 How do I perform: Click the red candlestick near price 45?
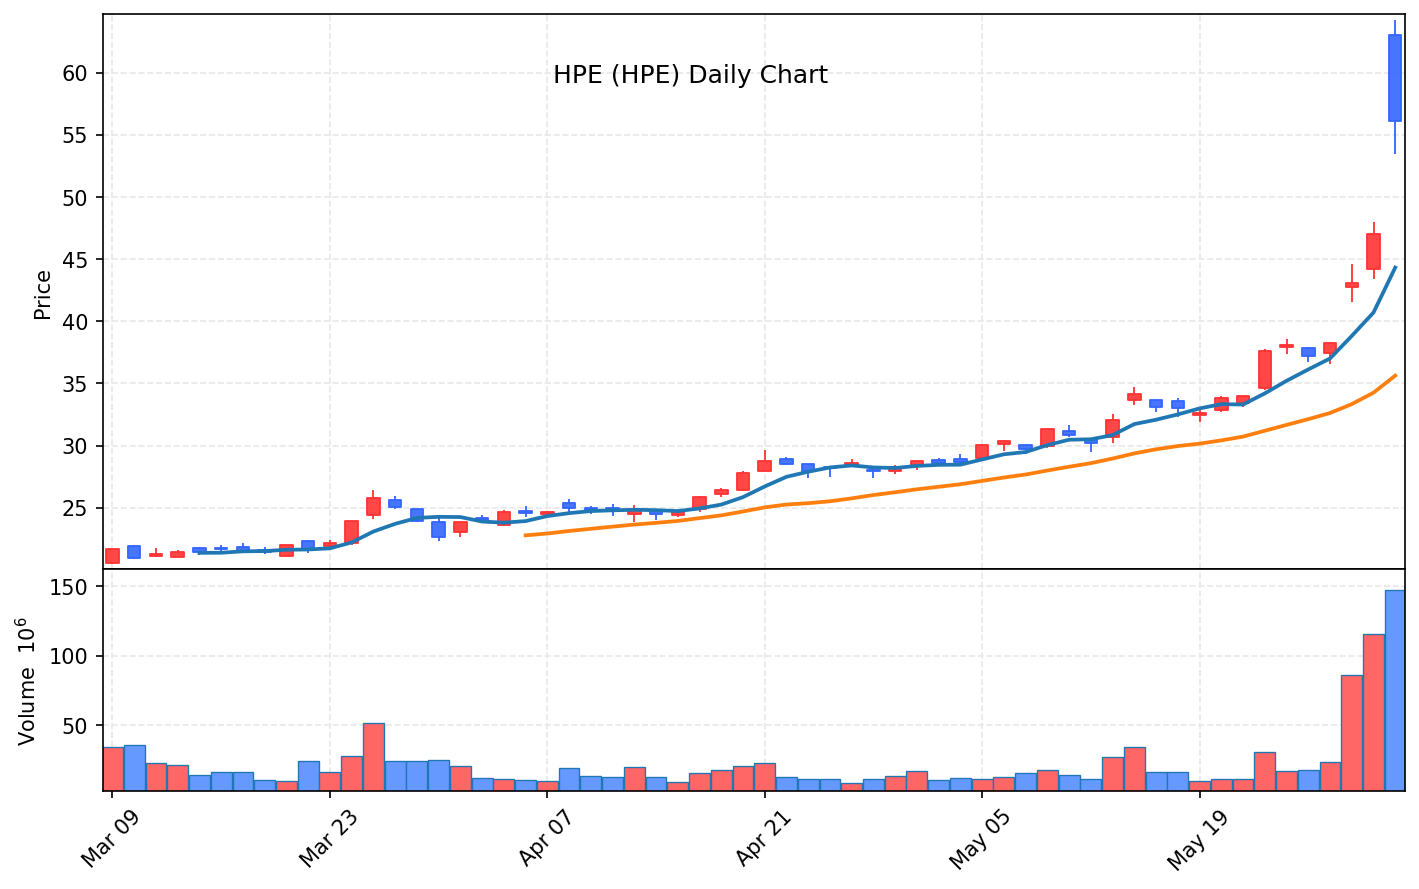[x=1373, y=251]
